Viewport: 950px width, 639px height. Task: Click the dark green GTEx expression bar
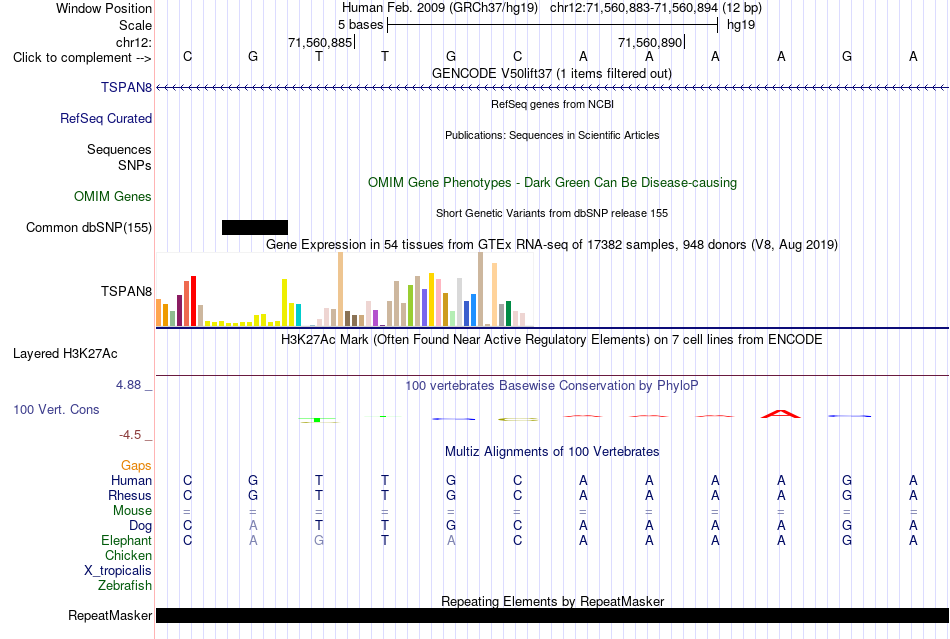[509, 314]
